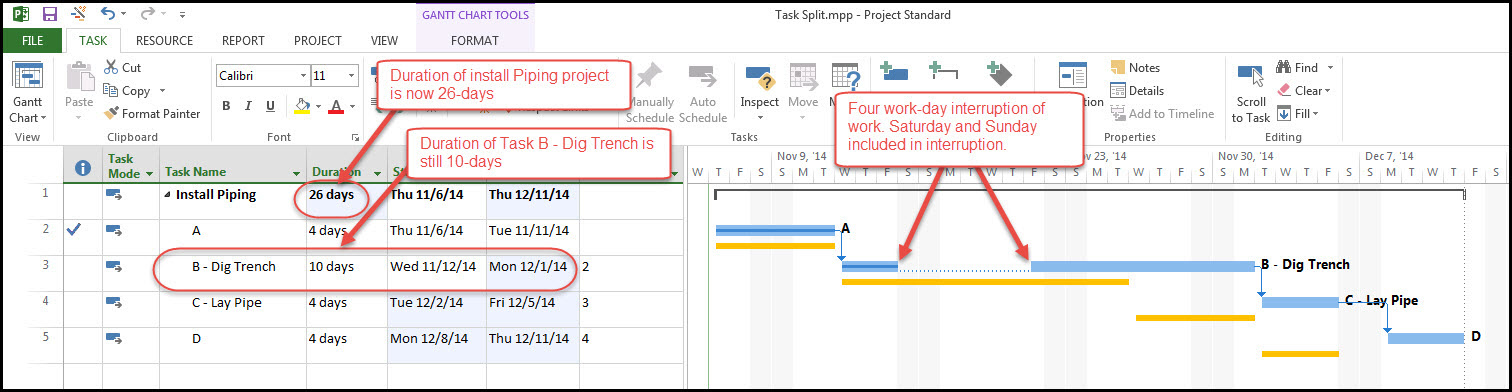Open the Gantt Chart view button
The width and height of the screenshot is (1512, 392).
click(x=27, y=94)
